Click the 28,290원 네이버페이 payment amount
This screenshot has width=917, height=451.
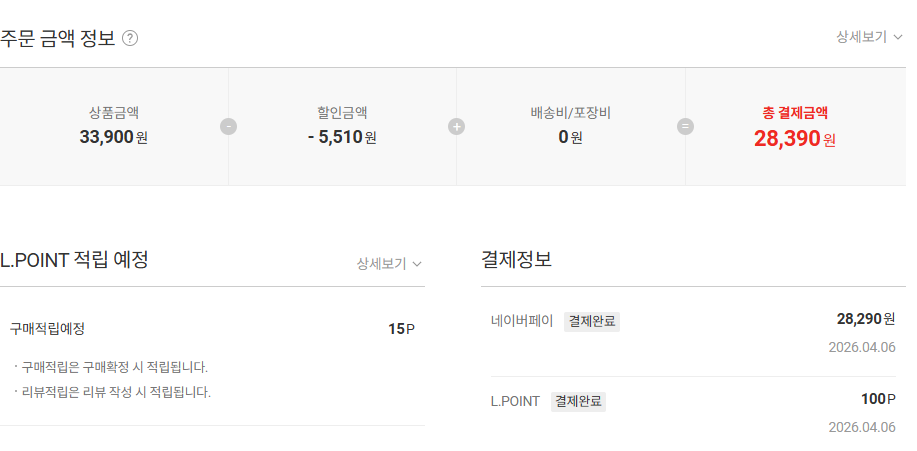[865, 319]
